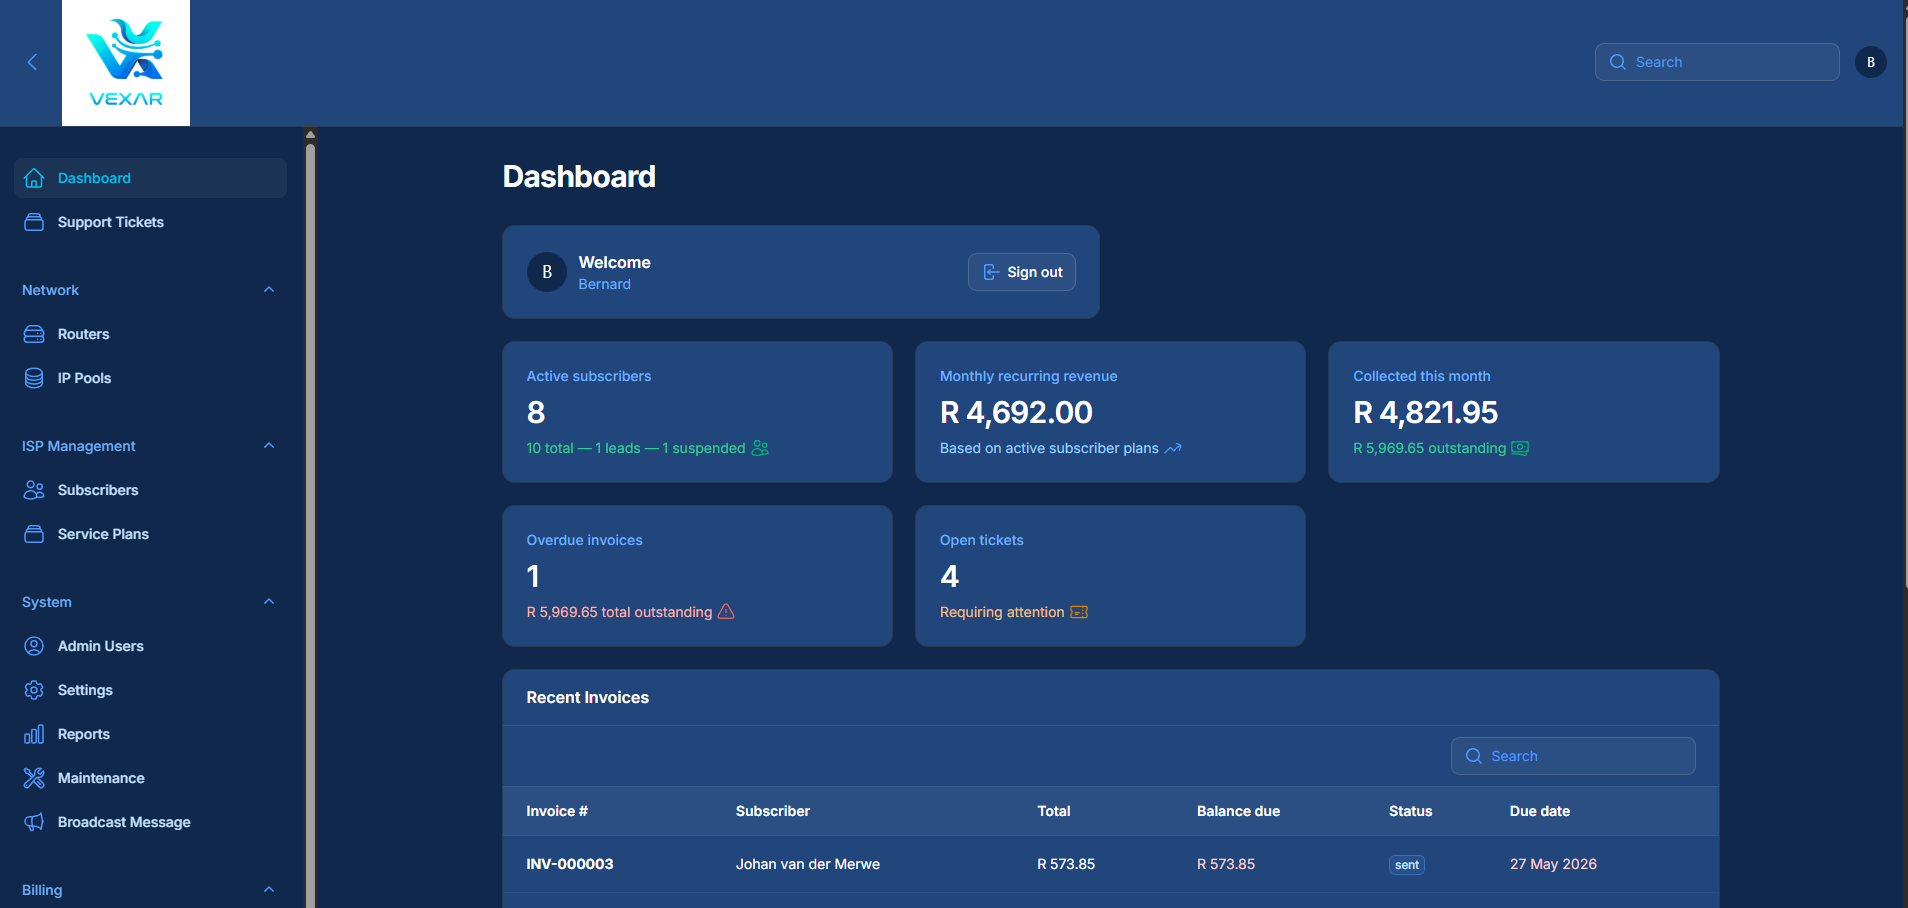
Task: Click the sent status badge
Action: click(x=1407, y=865)
